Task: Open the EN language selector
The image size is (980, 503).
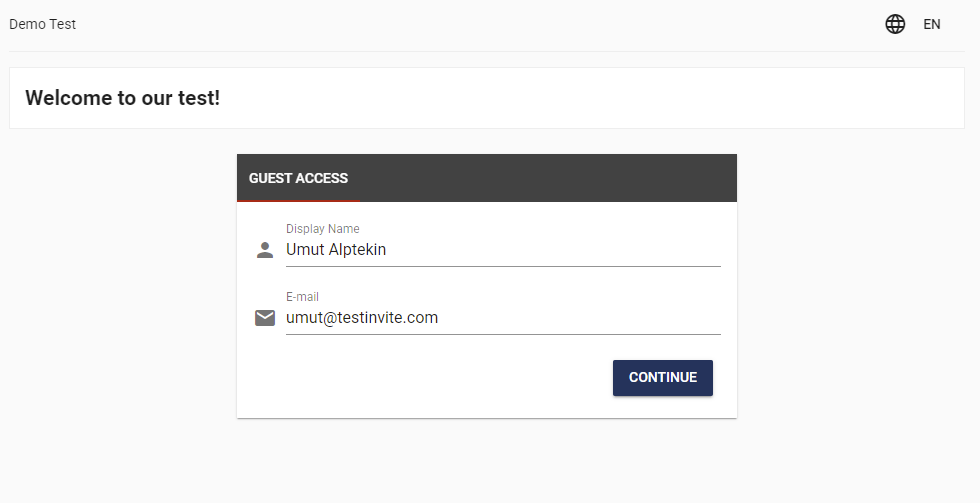Action: point(932,24)
